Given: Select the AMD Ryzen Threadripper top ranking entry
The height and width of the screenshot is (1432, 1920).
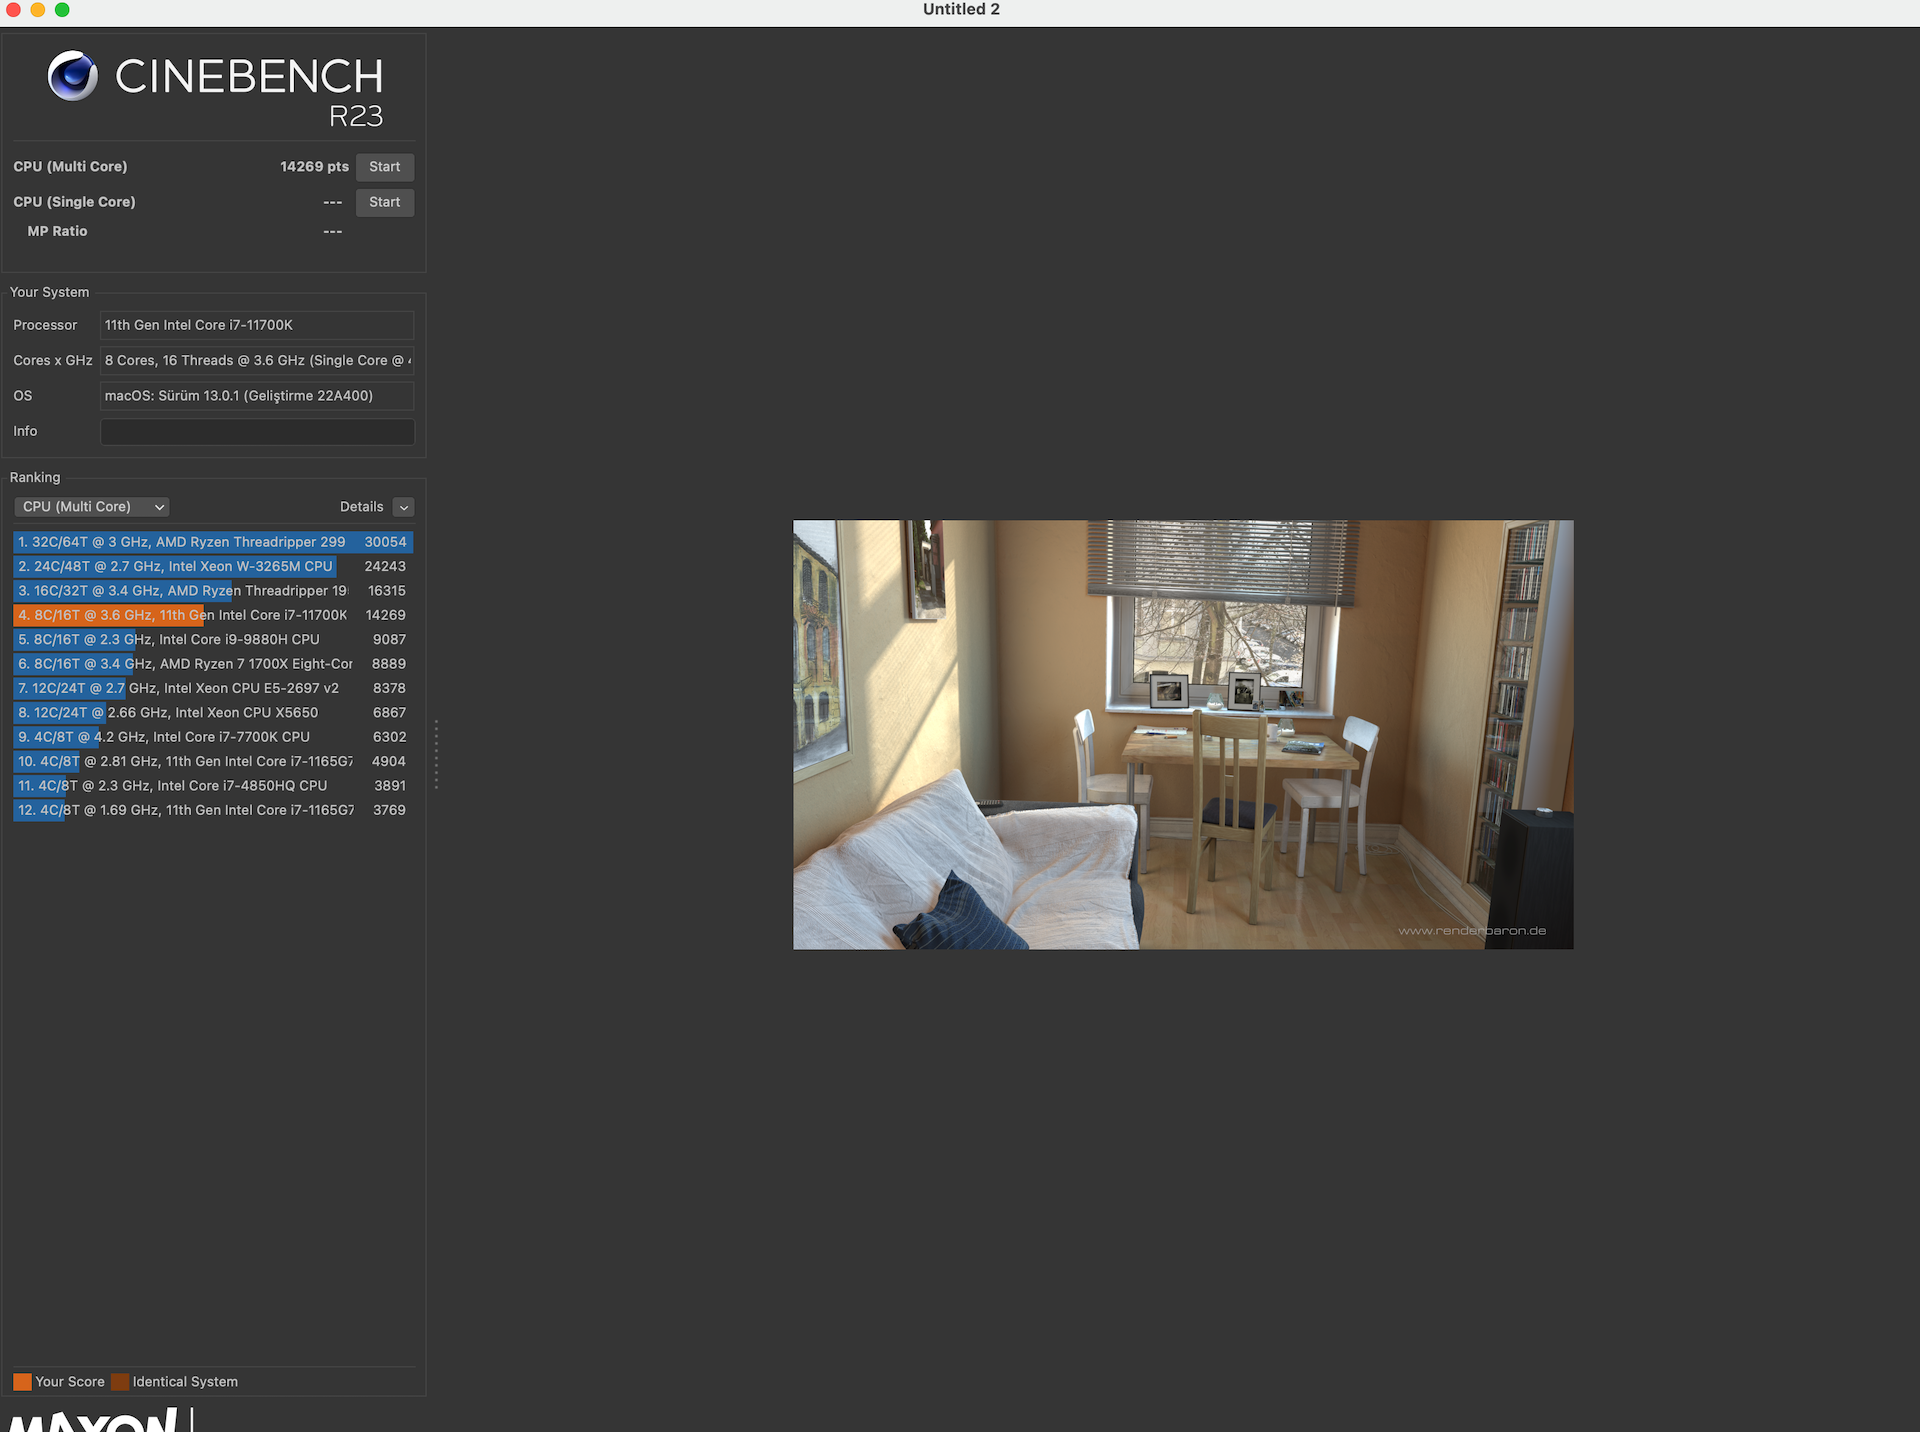Looking at the screenshot, I should click(185, 541).
